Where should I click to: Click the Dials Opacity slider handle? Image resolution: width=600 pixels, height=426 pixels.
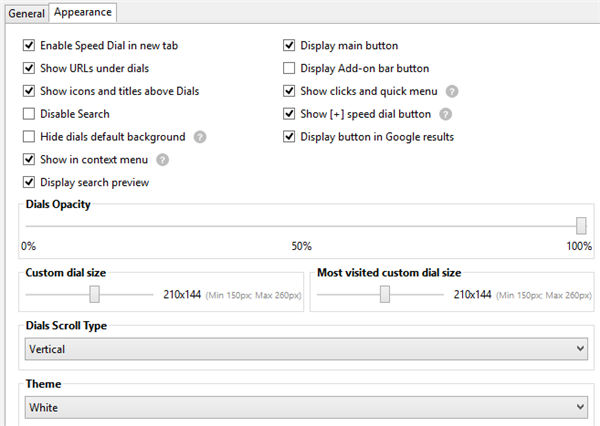click(581, 226)
